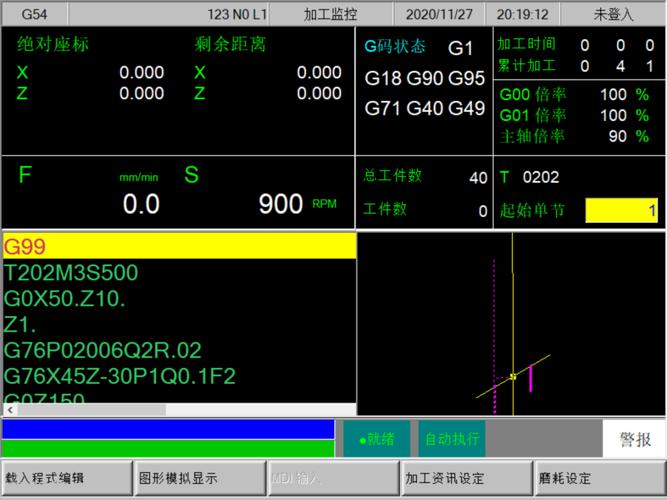Click the 就绪 ready status indicator

coord(377,439)
